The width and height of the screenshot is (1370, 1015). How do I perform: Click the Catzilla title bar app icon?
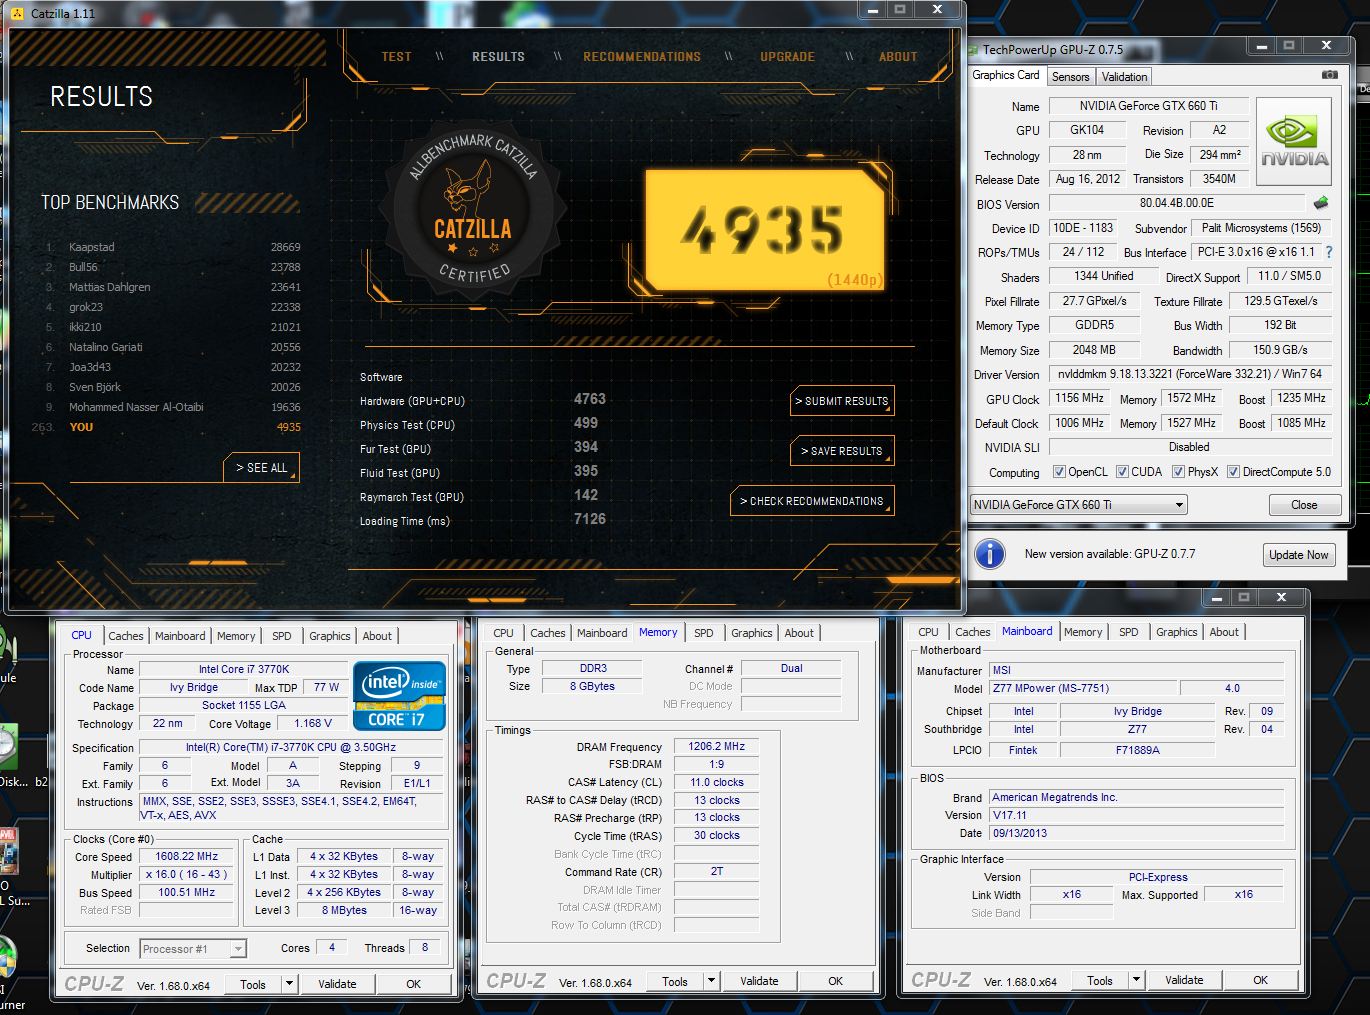(16, 13)
